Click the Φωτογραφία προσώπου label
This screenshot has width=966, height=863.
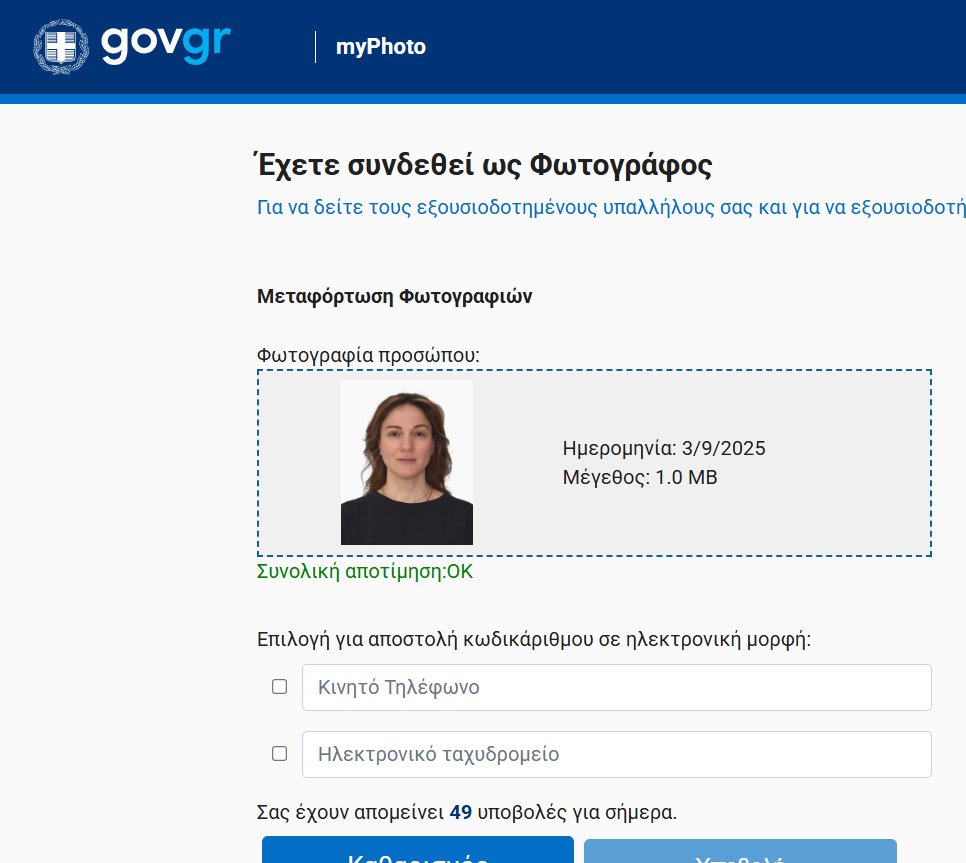(x=368, y=355)
